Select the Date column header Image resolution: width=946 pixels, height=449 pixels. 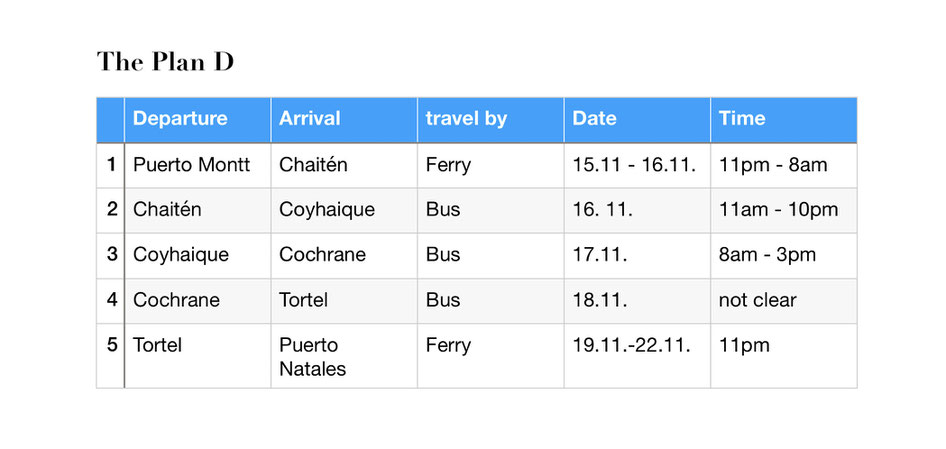(637, 119)
